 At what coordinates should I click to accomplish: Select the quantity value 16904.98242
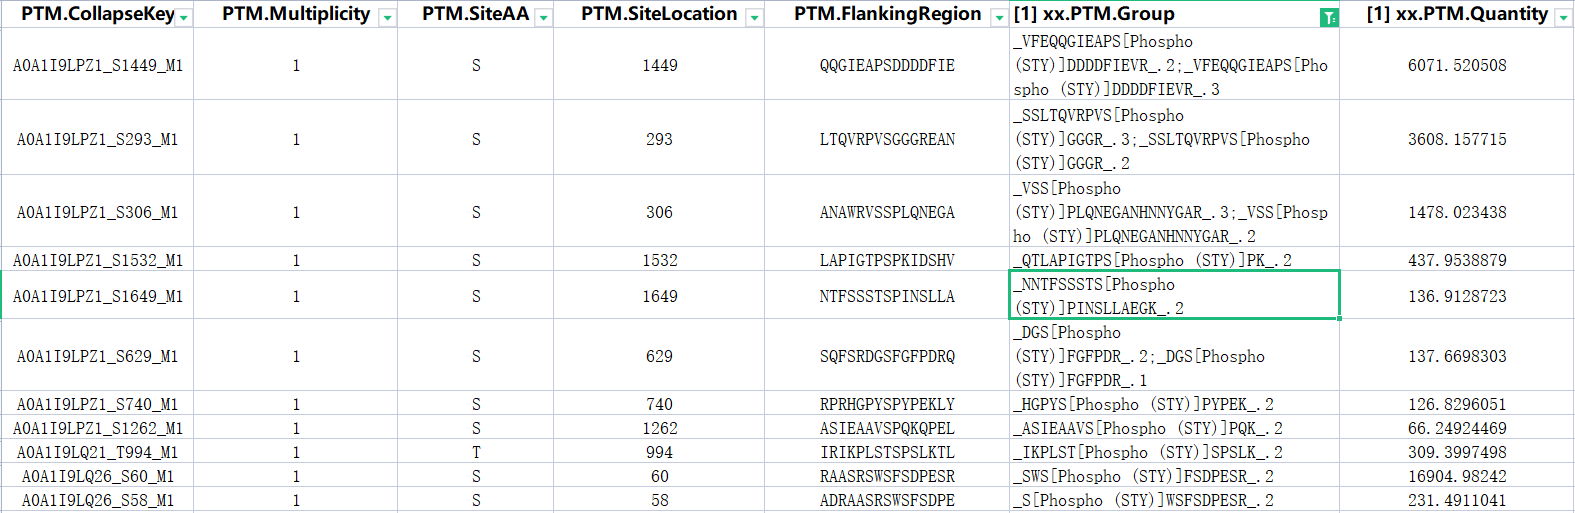(x=1456, y=476)
